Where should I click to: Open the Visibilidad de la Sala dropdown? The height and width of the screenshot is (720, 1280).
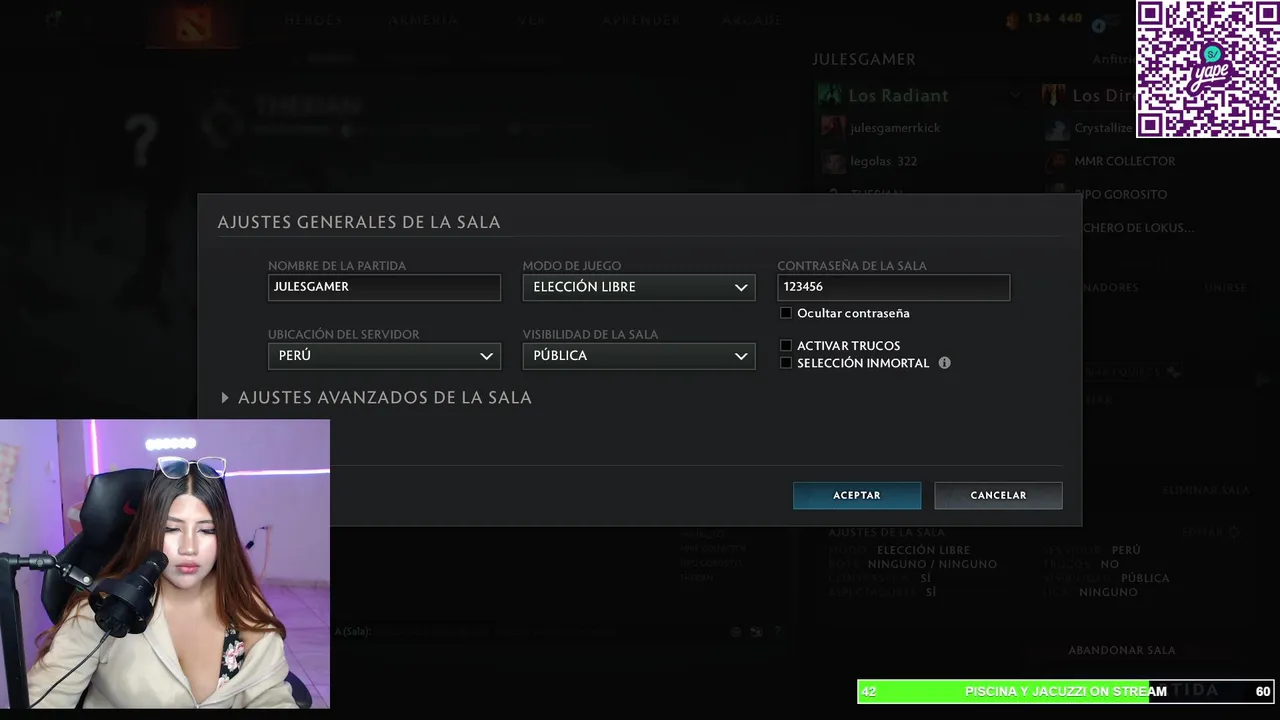point(639,356)
